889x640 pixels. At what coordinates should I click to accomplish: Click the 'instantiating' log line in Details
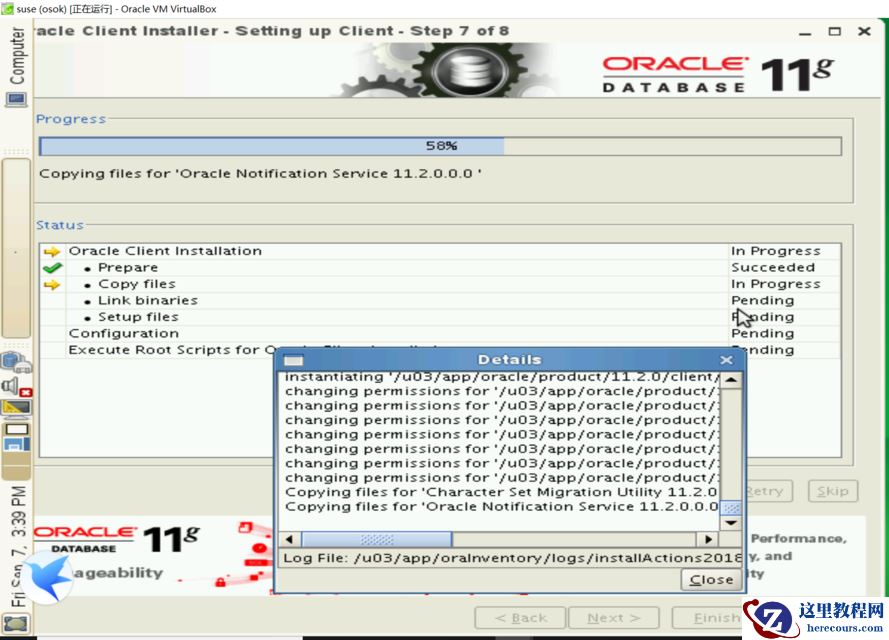502,377
